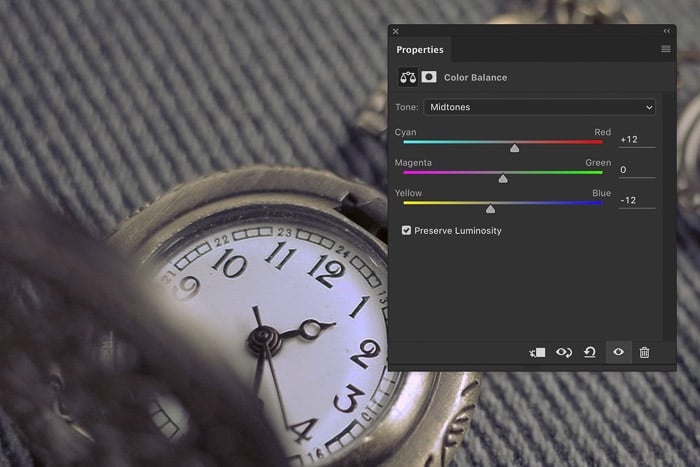Uncheck the Preserve Luminosity checkbox

tap(406, 231)
